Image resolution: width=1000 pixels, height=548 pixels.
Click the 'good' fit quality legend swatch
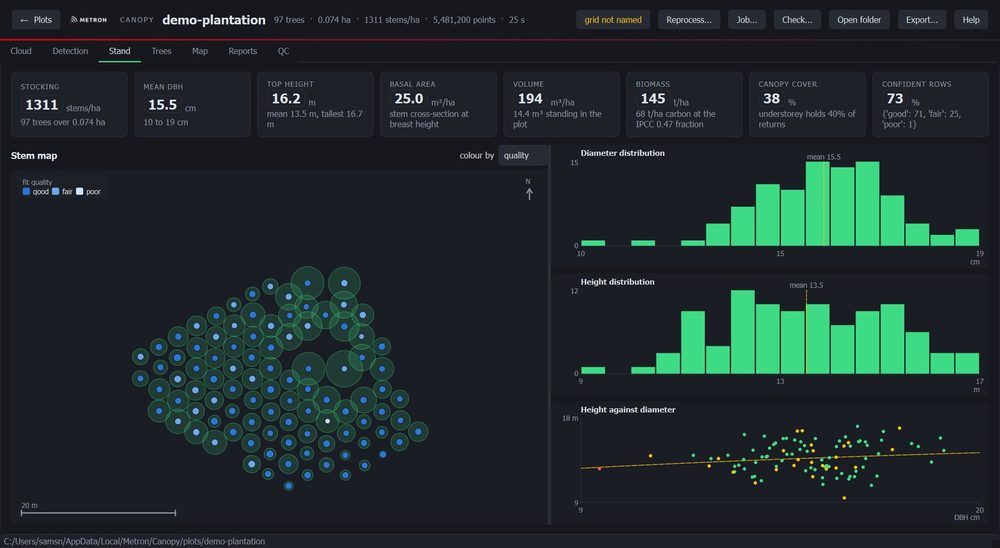click(x=26, y=191)
